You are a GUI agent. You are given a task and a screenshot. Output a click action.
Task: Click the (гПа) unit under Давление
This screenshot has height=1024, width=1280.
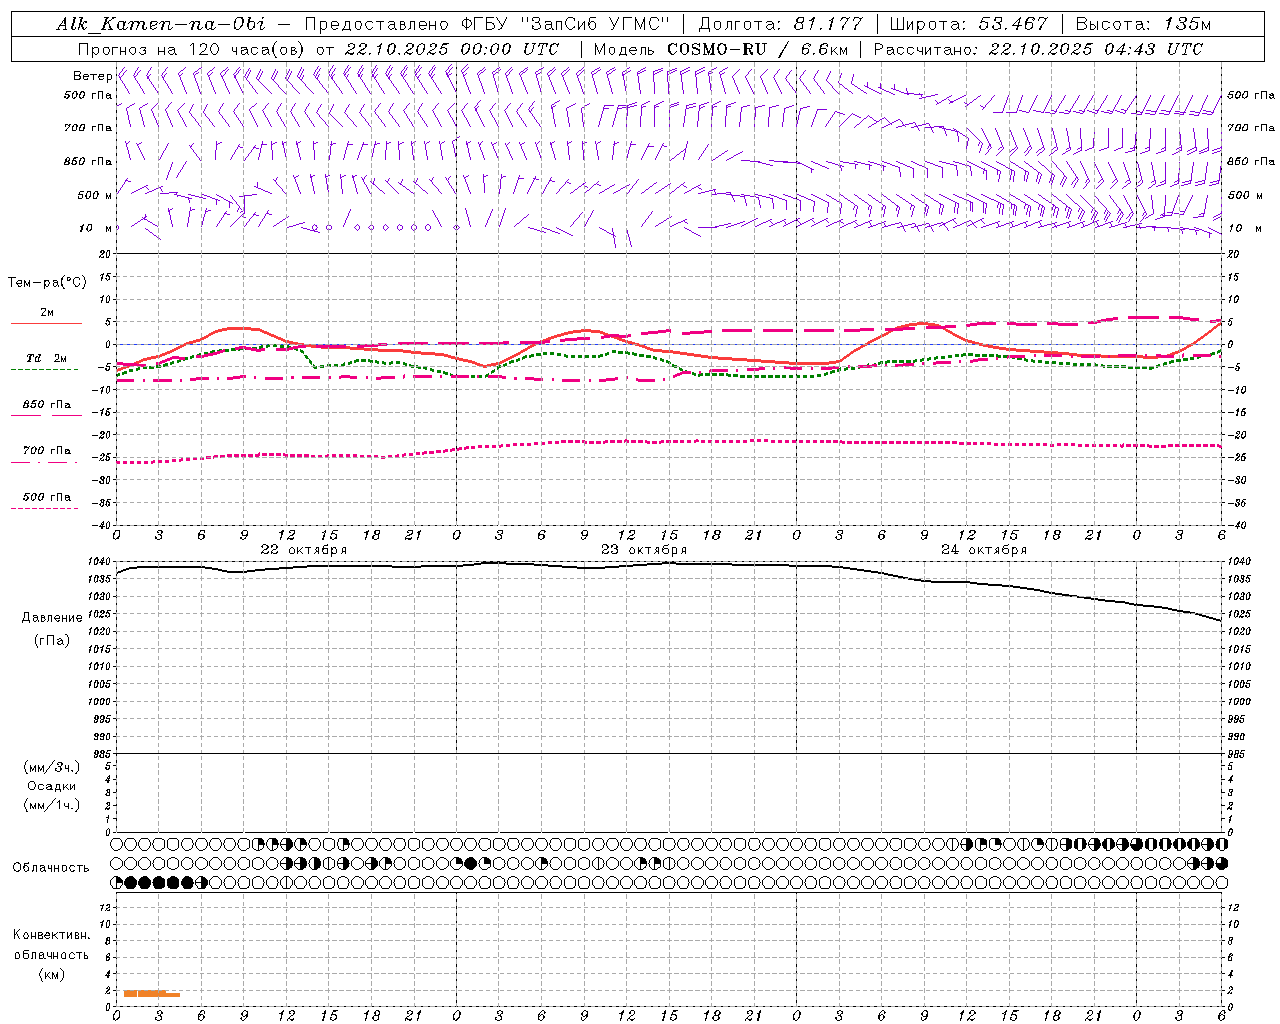(x=52, y=641)
